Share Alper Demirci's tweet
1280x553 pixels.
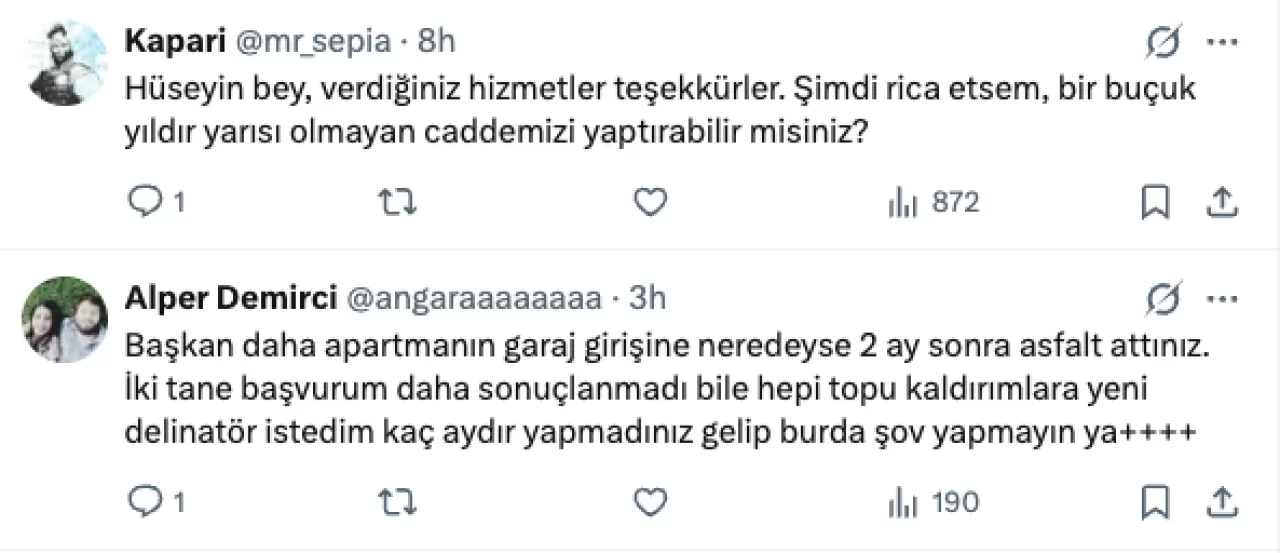pos(1222,501)
